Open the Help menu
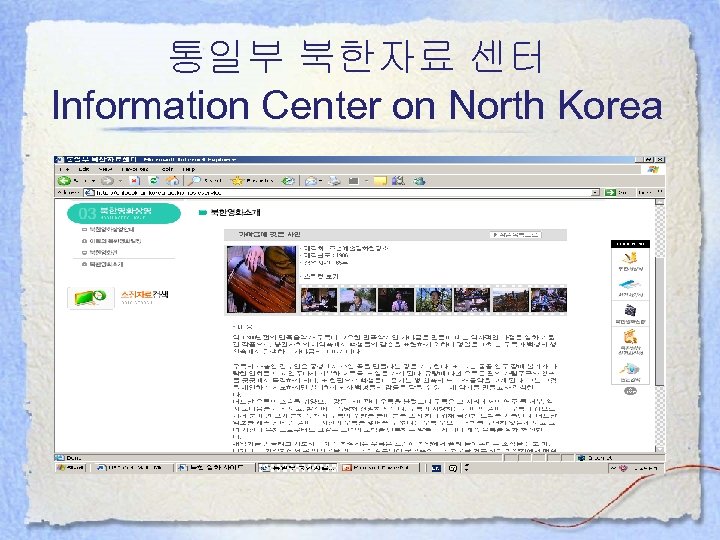Screen dimensions: 720x540 click(x=189, y=169)
